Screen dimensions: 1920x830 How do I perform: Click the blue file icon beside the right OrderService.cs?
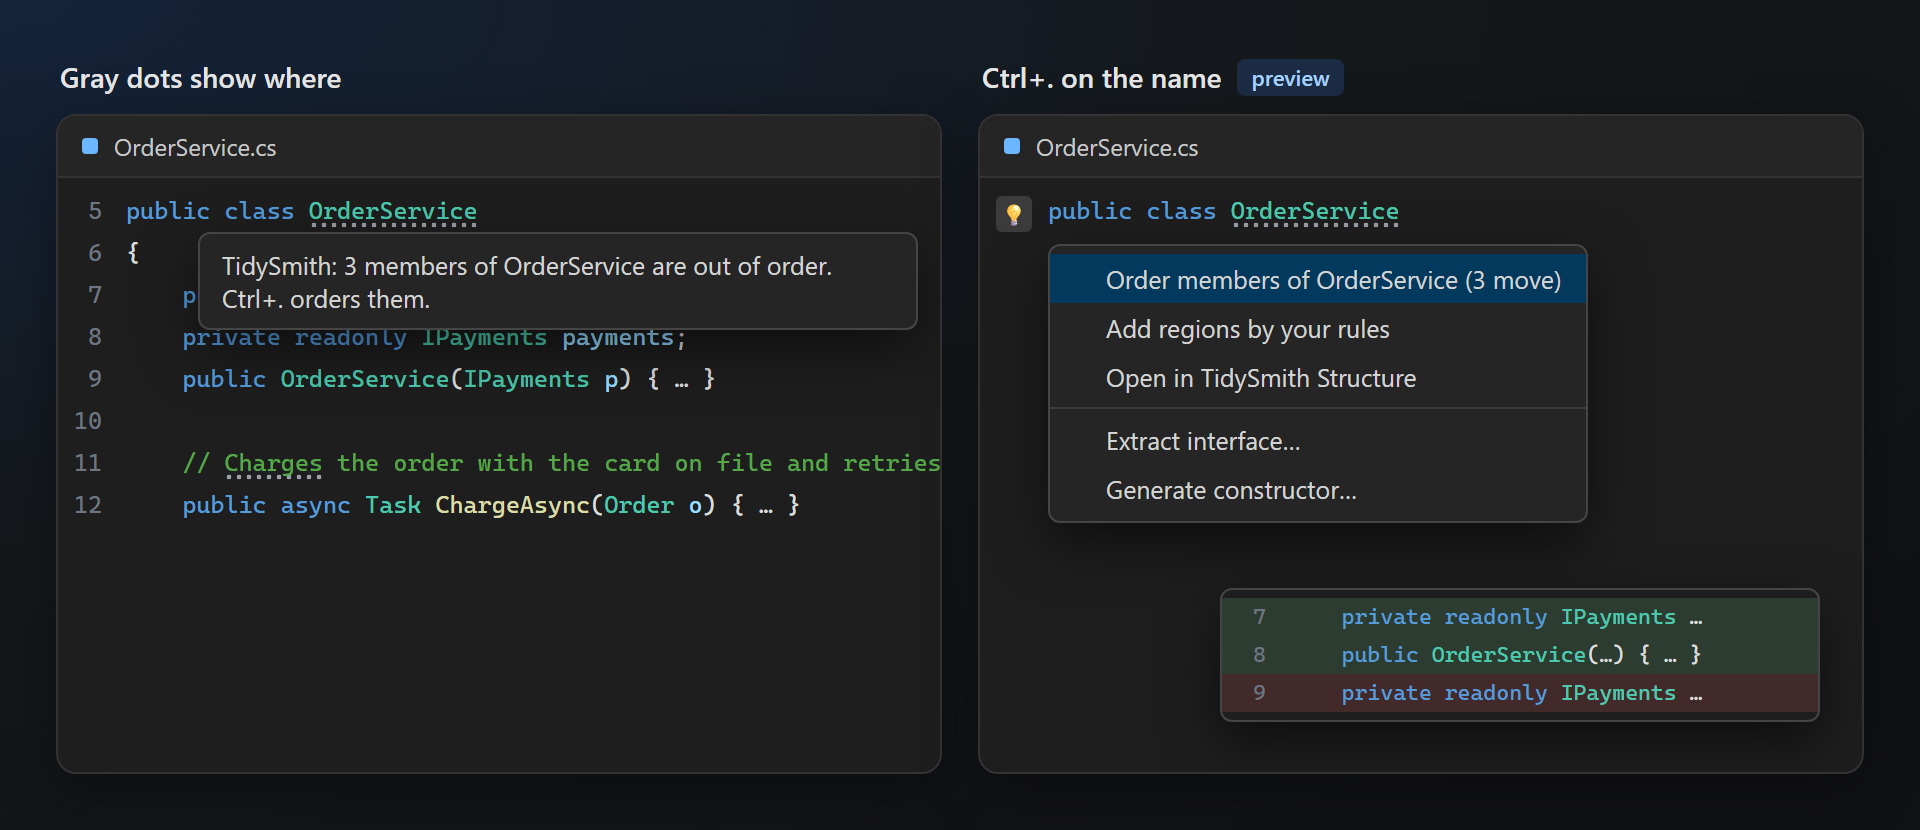(x=1012, y=147)
